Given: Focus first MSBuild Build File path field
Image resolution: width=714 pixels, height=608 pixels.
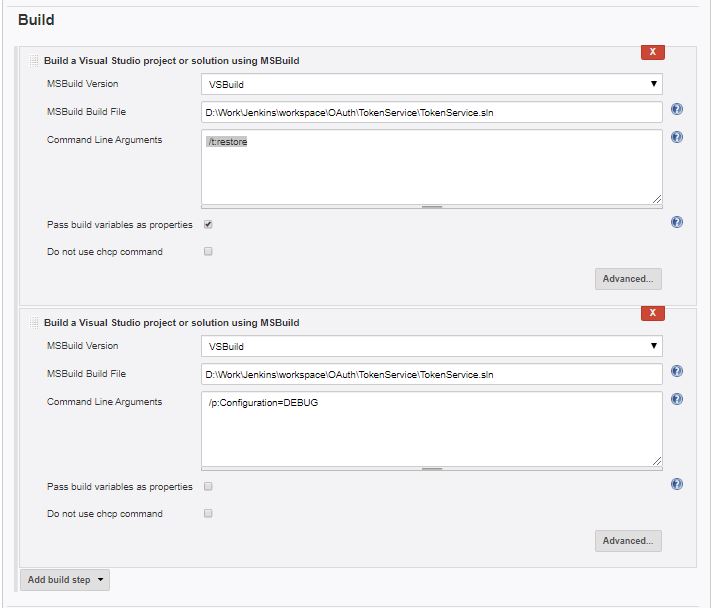Looking at the screenshot, I should click(x=432, y=112).
